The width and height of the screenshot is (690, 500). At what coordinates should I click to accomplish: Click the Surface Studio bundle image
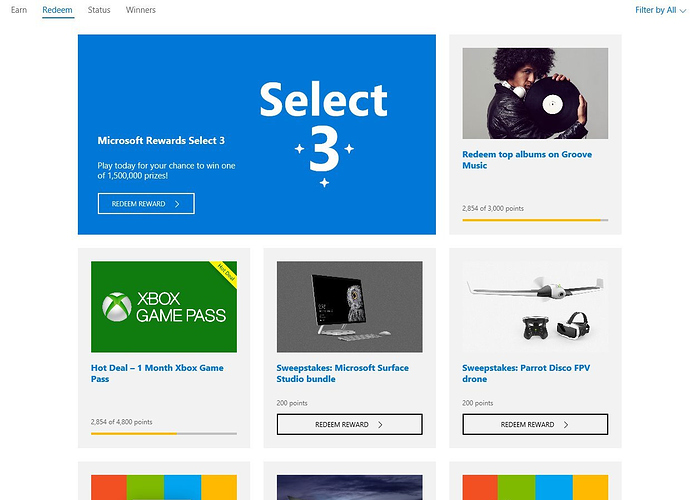[x=349, y=307]
